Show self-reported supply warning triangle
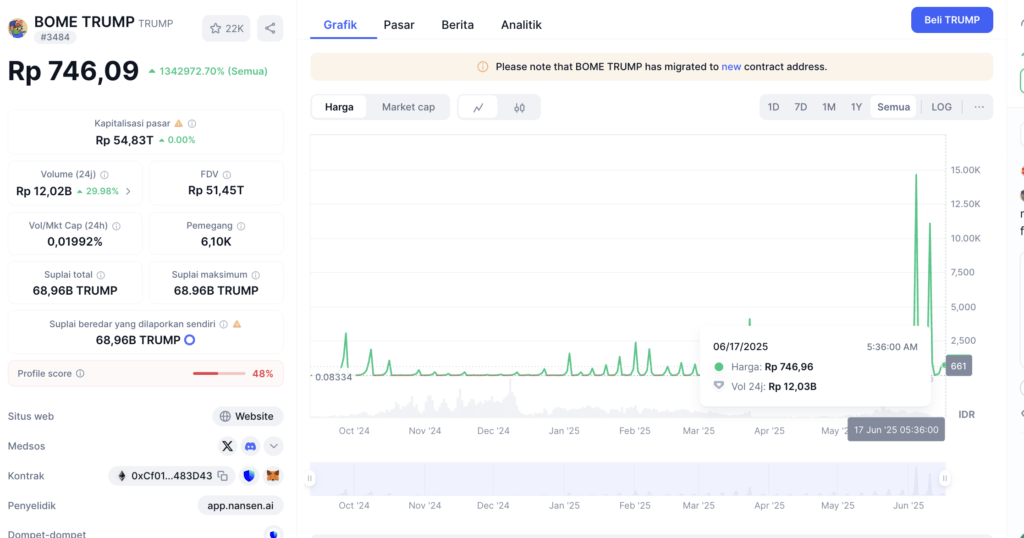This screenshot has height=538, width=1024. point(237,324)
